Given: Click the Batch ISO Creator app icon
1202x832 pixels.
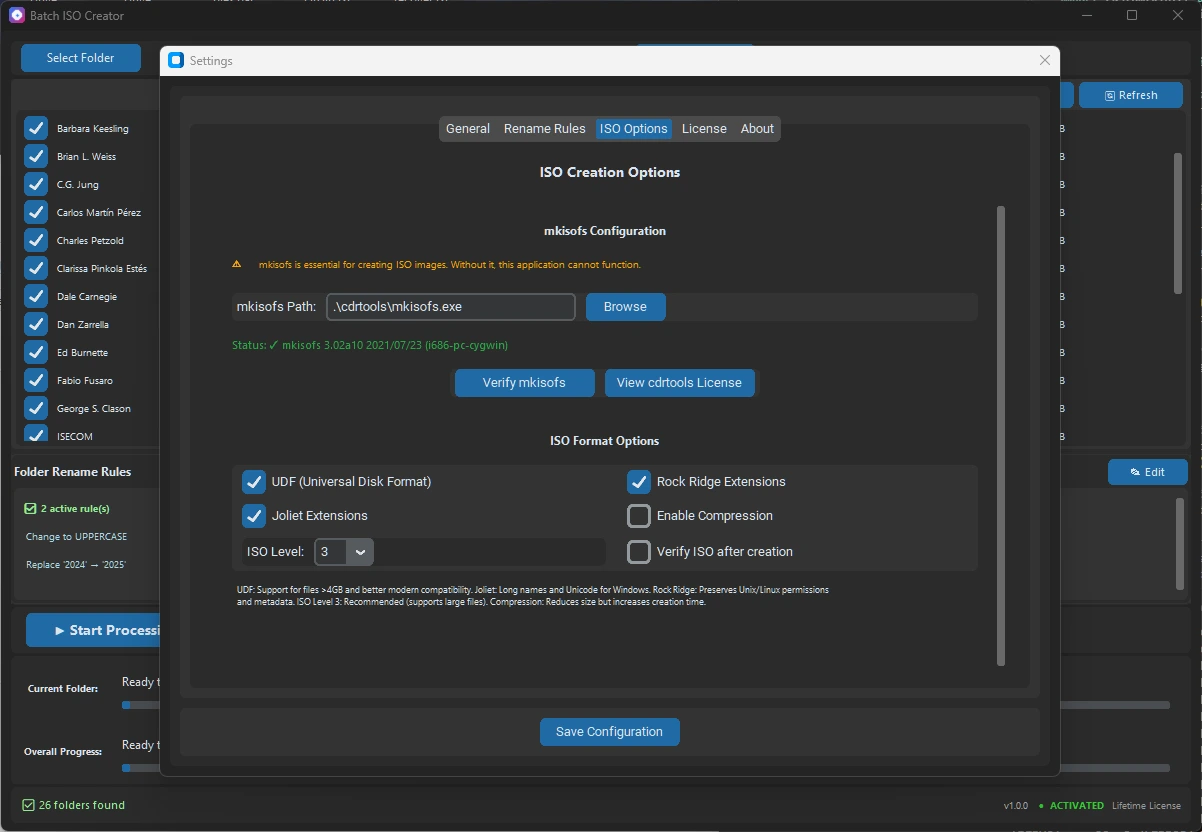Looking at the screenshot, I should [15, 15].
